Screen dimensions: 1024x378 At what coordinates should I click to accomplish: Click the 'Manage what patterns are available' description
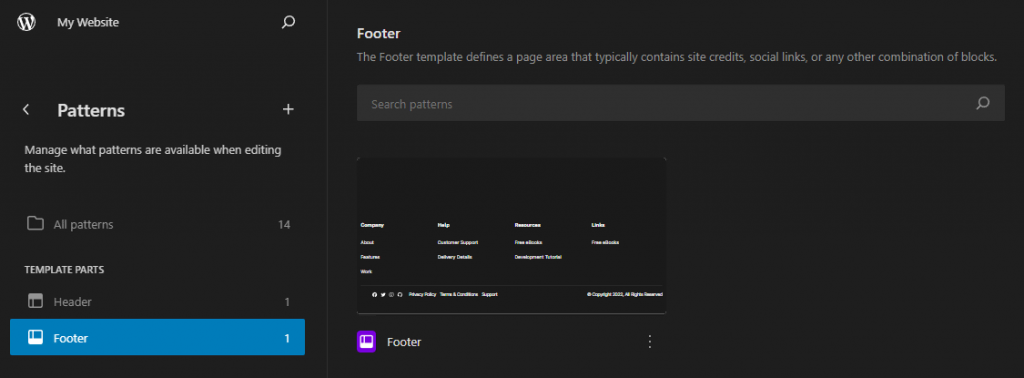tap(153, 159)
